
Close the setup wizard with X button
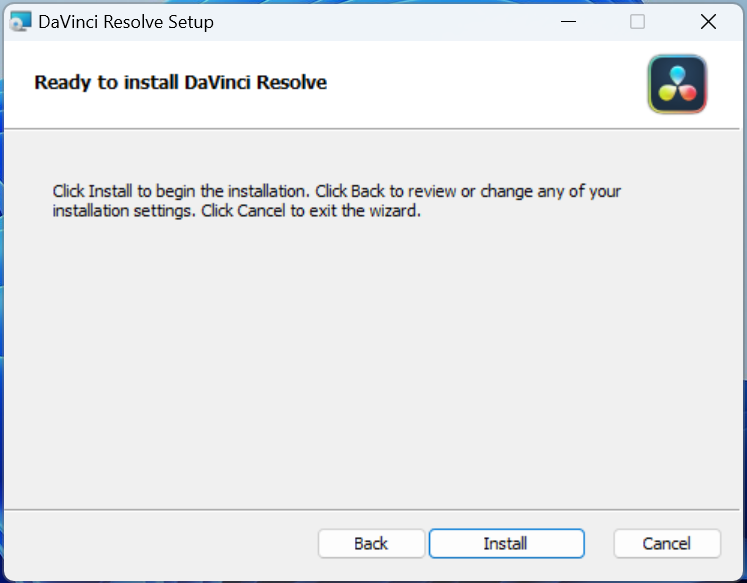708,21
